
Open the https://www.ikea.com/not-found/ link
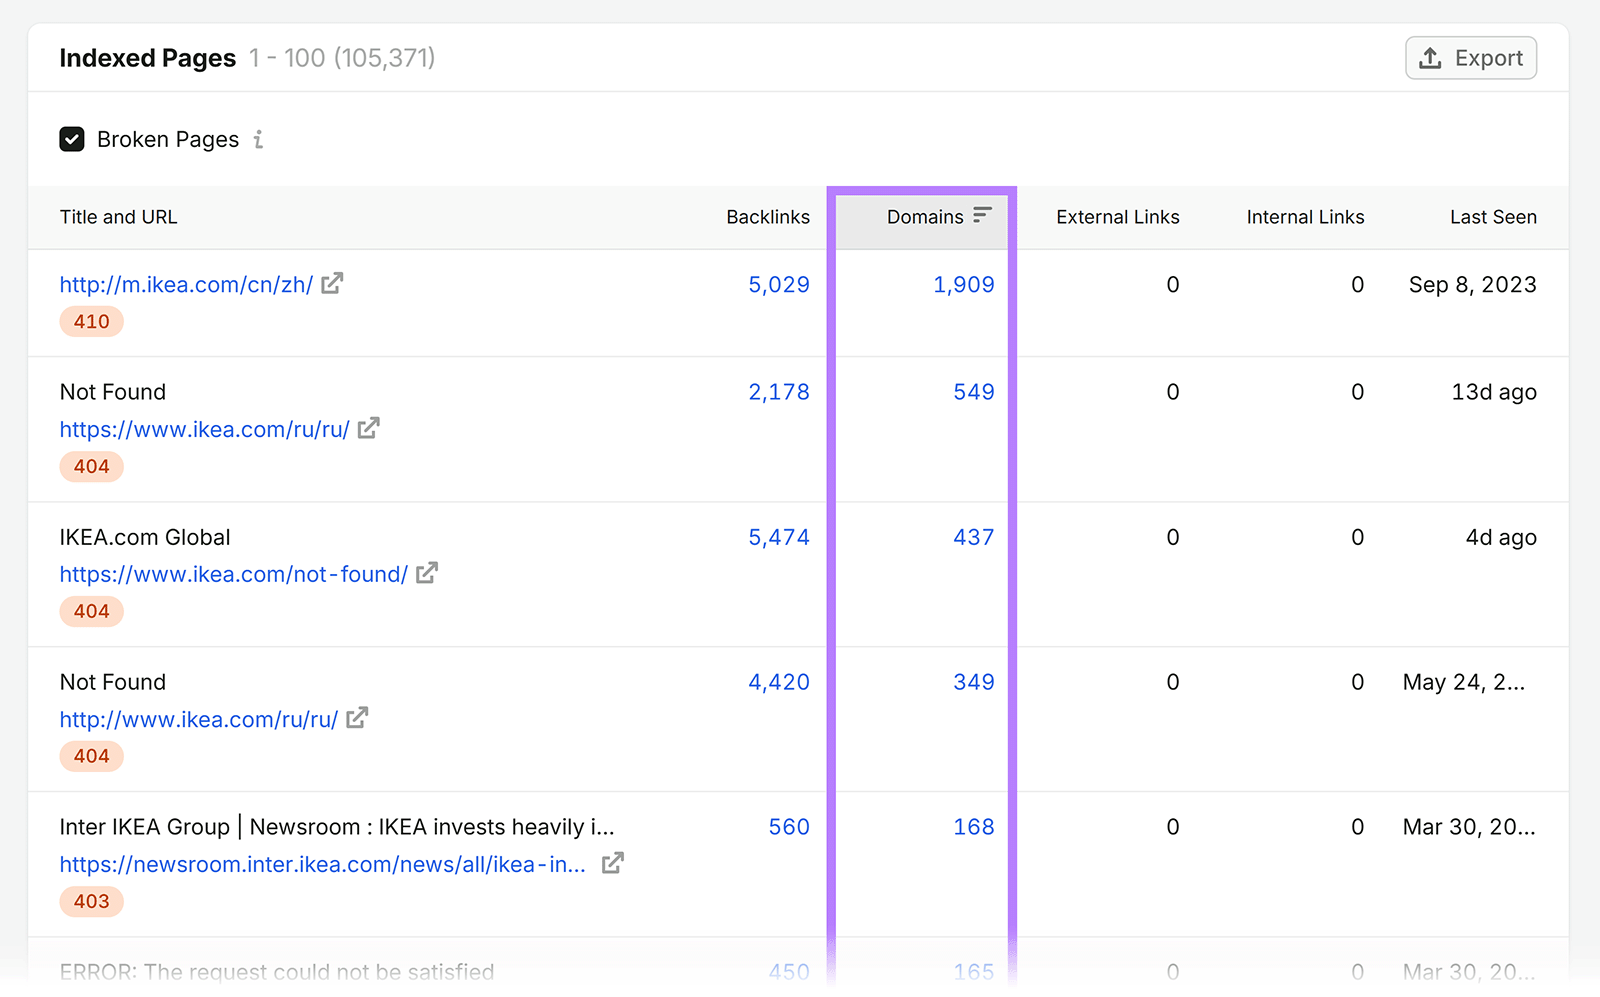[x=233, y=575]
